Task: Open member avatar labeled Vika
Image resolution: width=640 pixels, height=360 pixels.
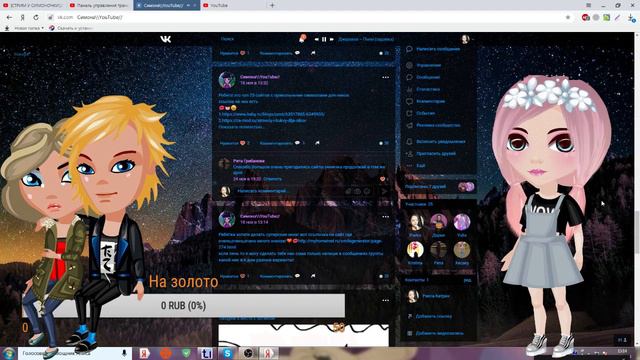Action: tap(462, 222)
